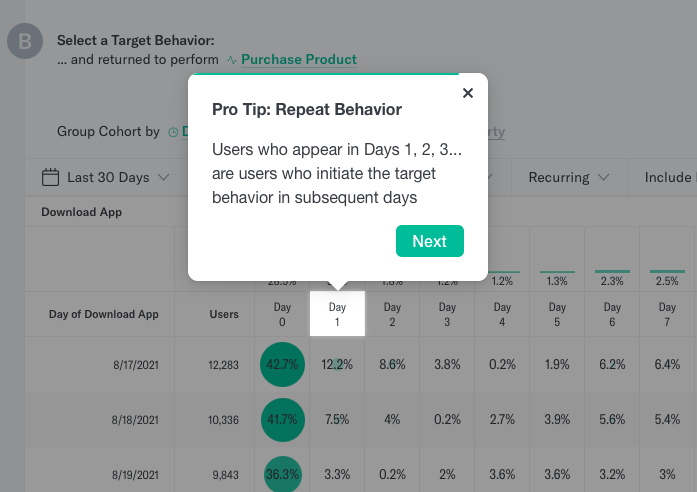The image size is (697, 492).
Task: Click the step B circle icon
Action: 25,41
